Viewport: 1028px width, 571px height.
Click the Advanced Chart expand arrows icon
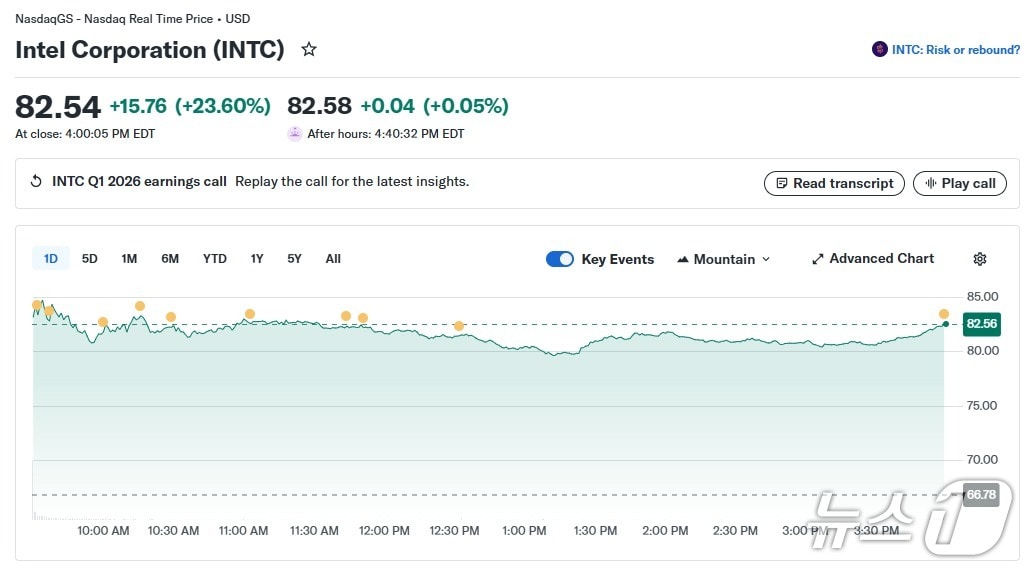pyautogui.click(x=817, y=259)
